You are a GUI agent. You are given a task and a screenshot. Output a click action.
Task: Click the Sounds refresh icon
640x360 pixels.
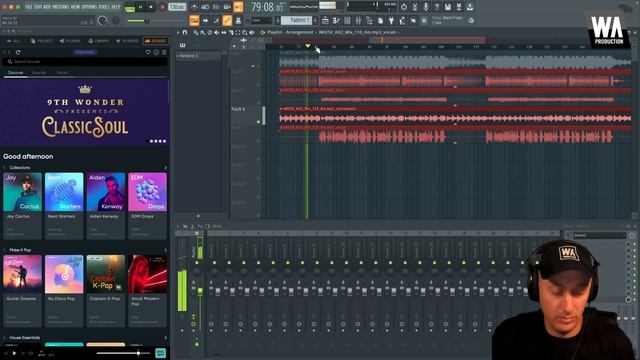pyautogui.click(x=18, y=52)
